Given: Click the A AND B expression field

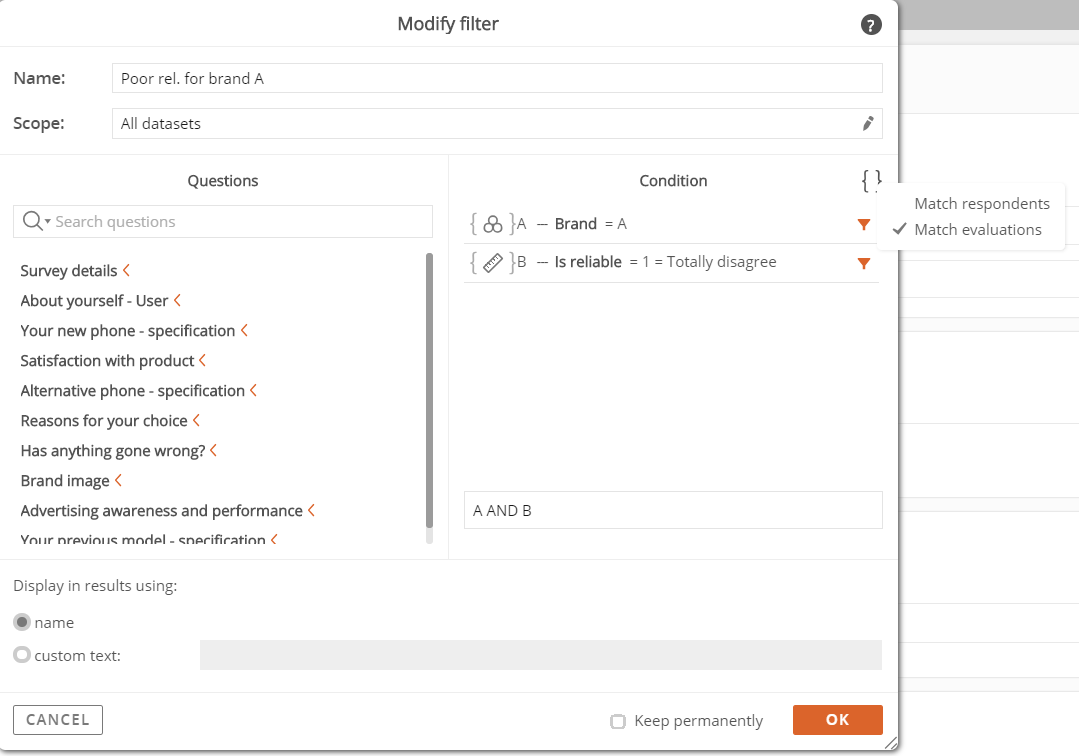Looking at the screenshot, I should pyautogui.click(x=672, y=510).
